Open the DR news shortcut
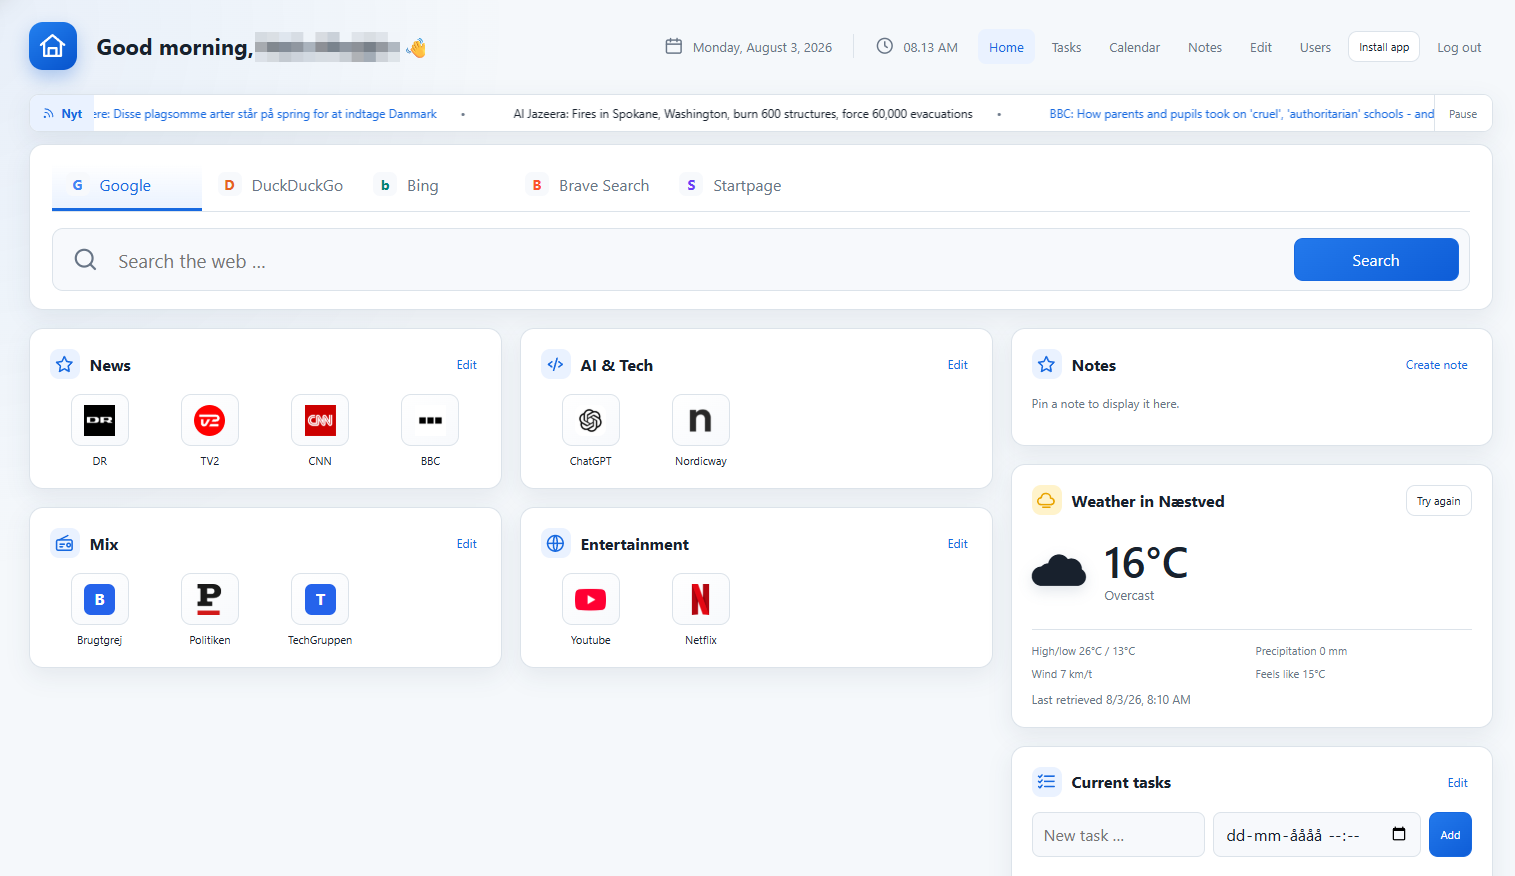The height and width of the screenshot is (876, 1515). pos(100,420)
